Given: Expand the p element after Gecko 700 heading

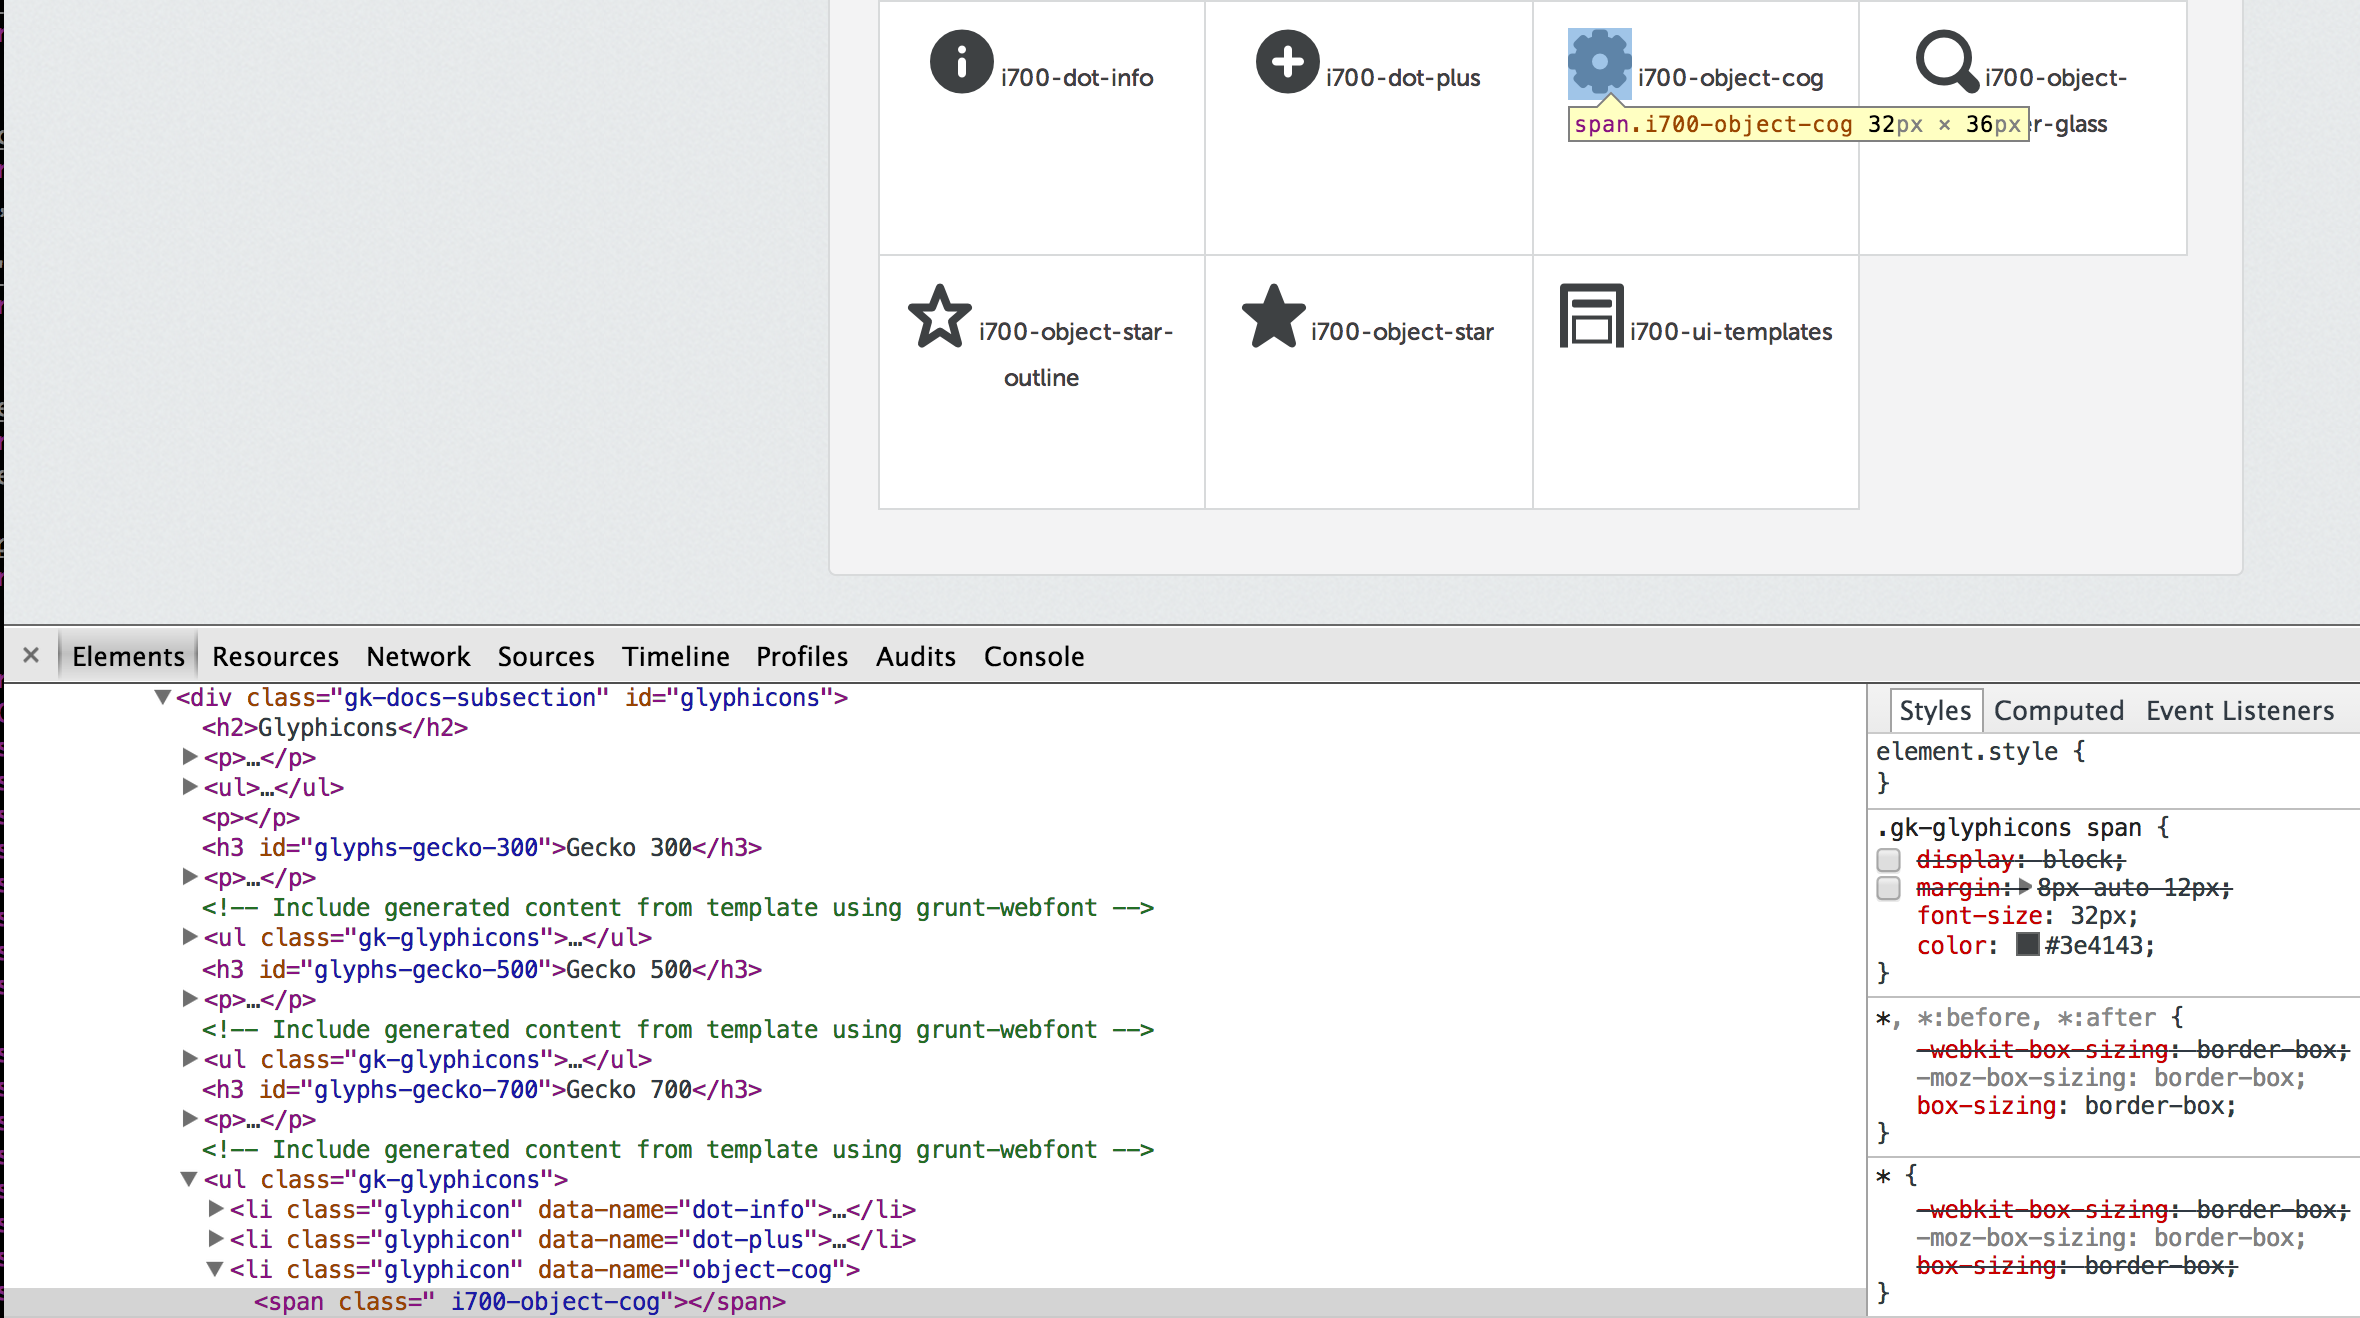Looking at the screenshot, I should (x=189, y=1118).
